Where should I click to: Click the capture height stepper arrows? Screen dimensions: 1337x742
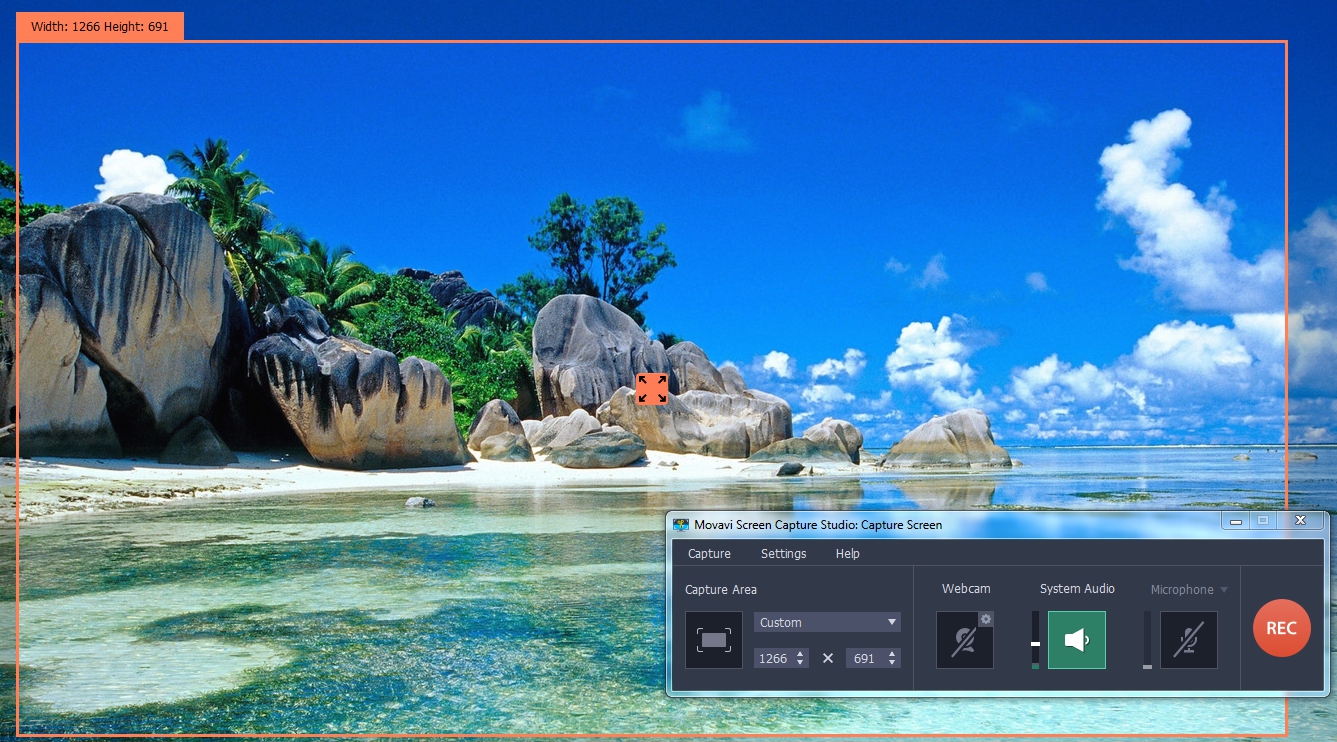(893, 658)
